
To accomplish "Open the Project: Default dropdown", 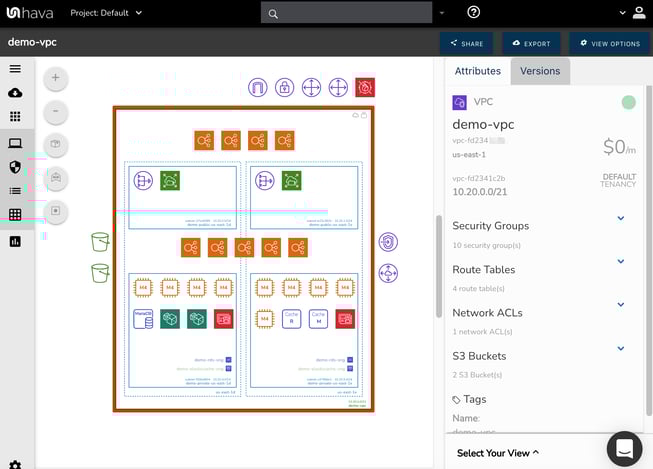I will coord(107,13).
